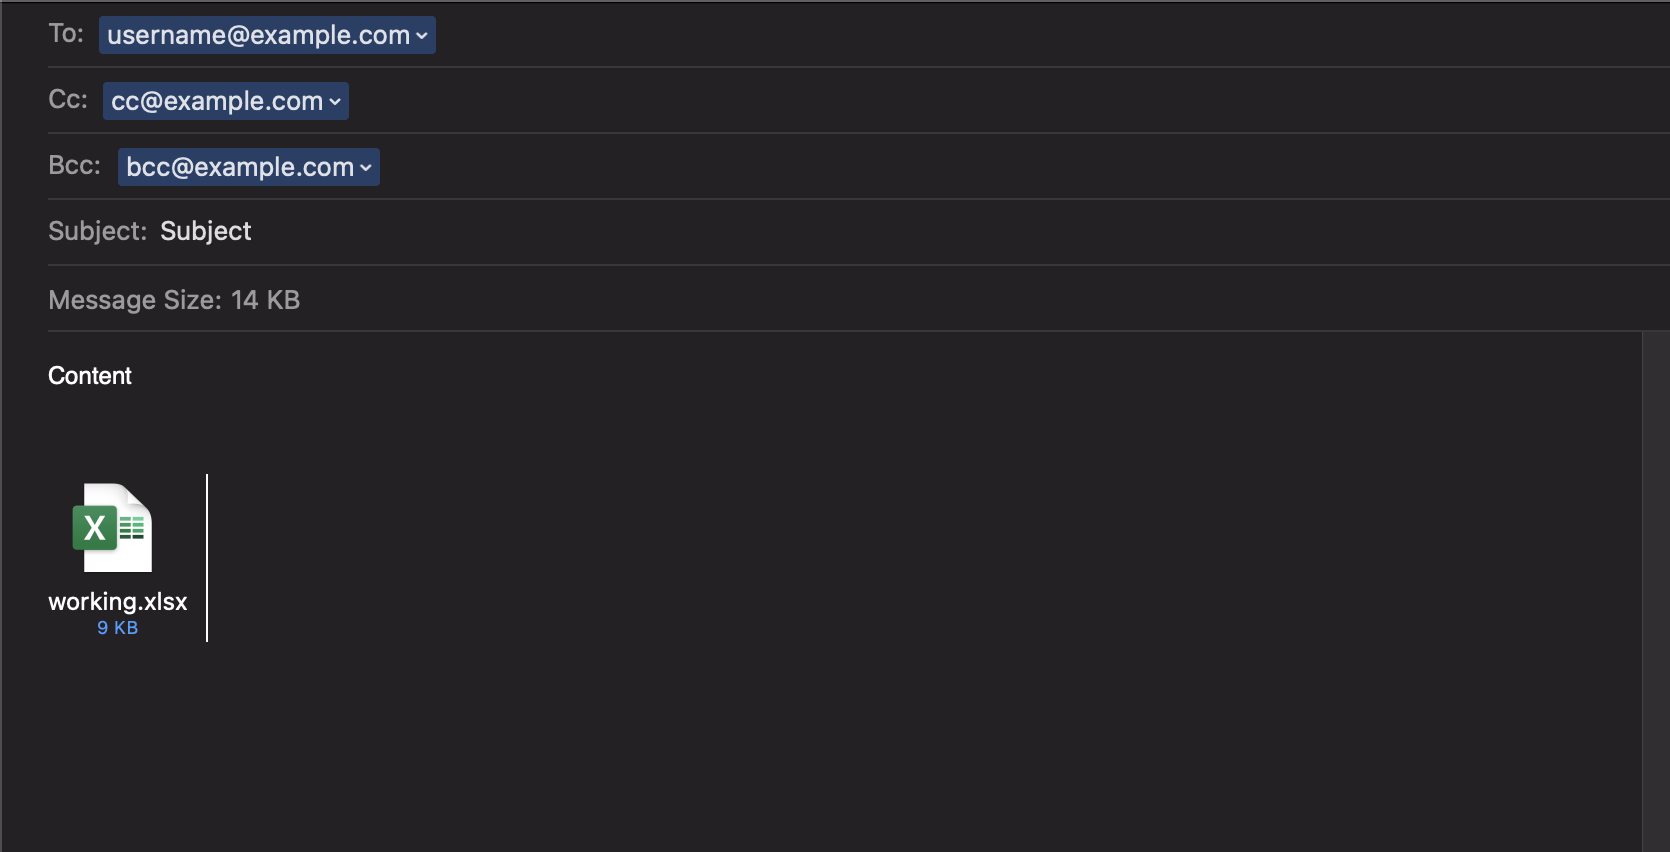Select the cc@example.com recipient token
This screenshot has height=852, width=1670.
226,101
